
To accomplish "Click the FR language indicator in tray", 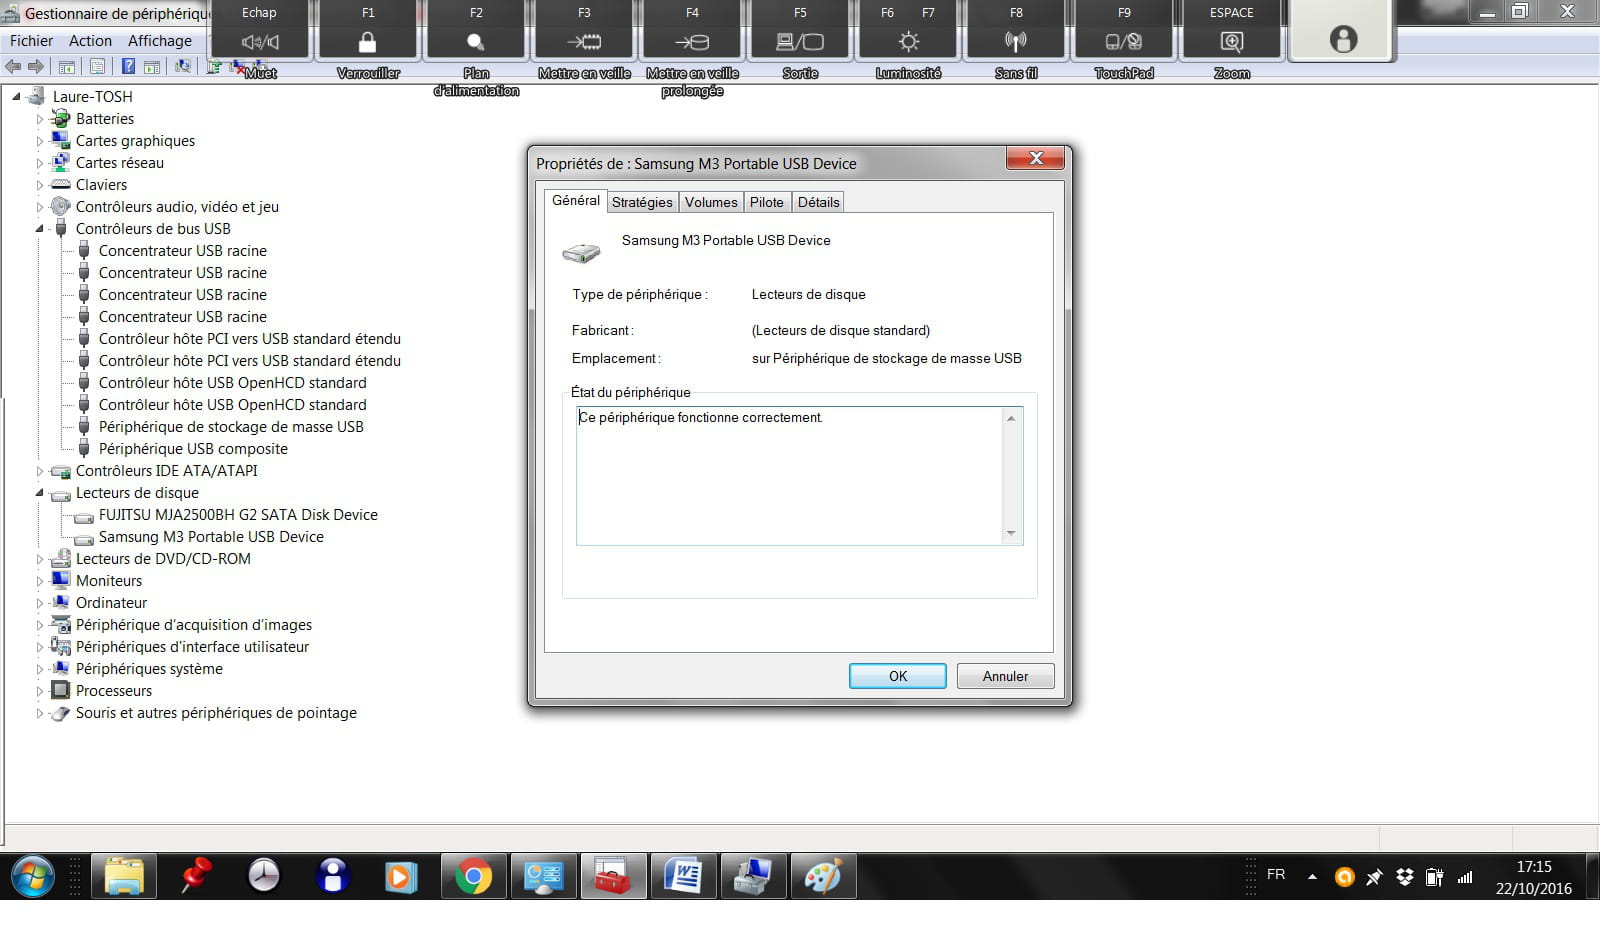I will (1276, 874).
